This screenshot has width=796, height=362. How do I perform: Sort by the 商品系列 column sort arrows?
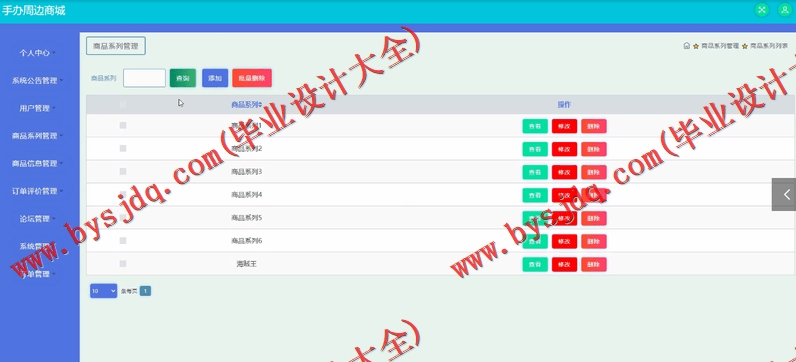(x=260, y=105)
